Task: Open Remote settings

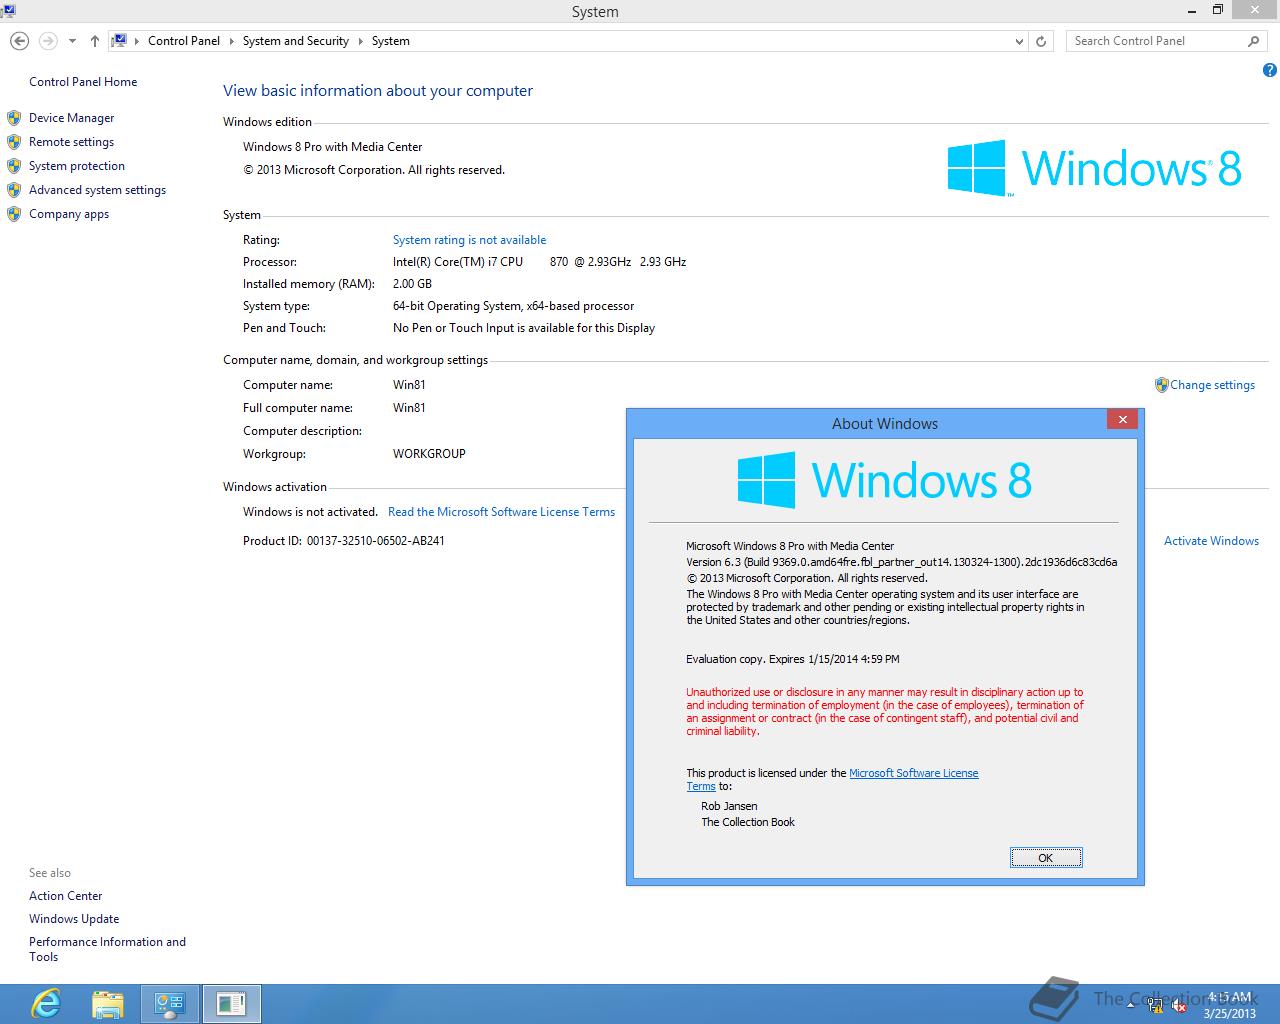Action: pyautogui.click(x=71, y=142)
